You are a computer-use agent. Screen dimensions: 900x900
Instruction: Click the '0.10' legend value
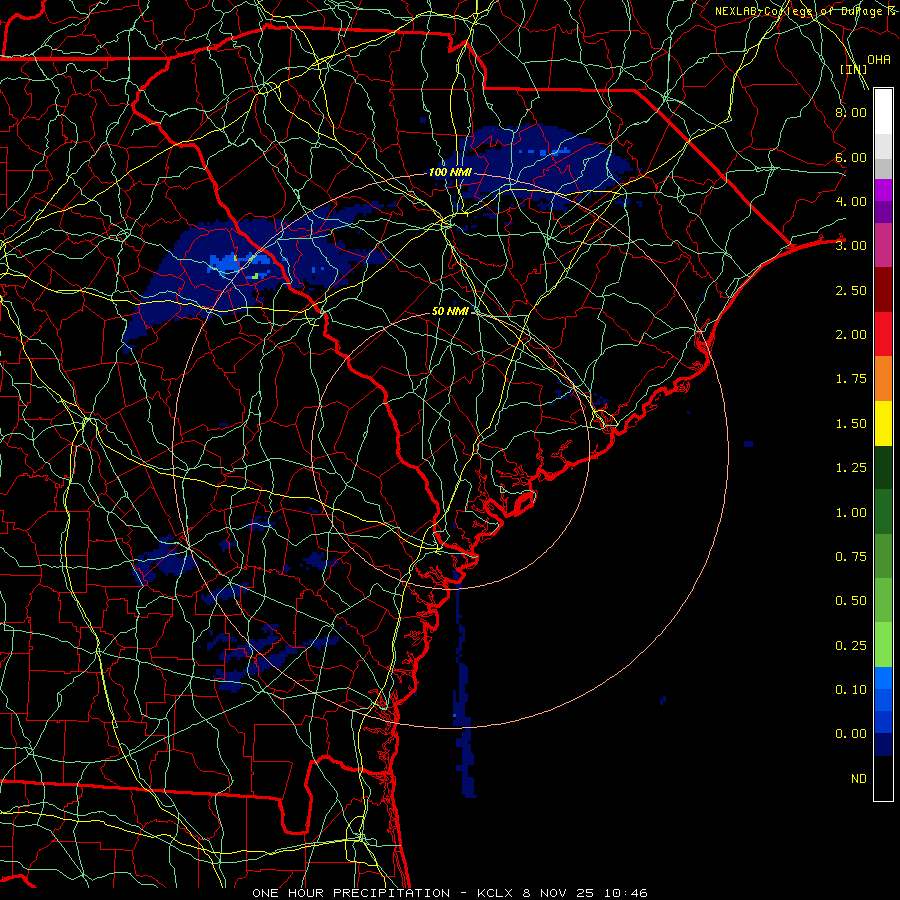pyautogui.click(x=851, y=690)
